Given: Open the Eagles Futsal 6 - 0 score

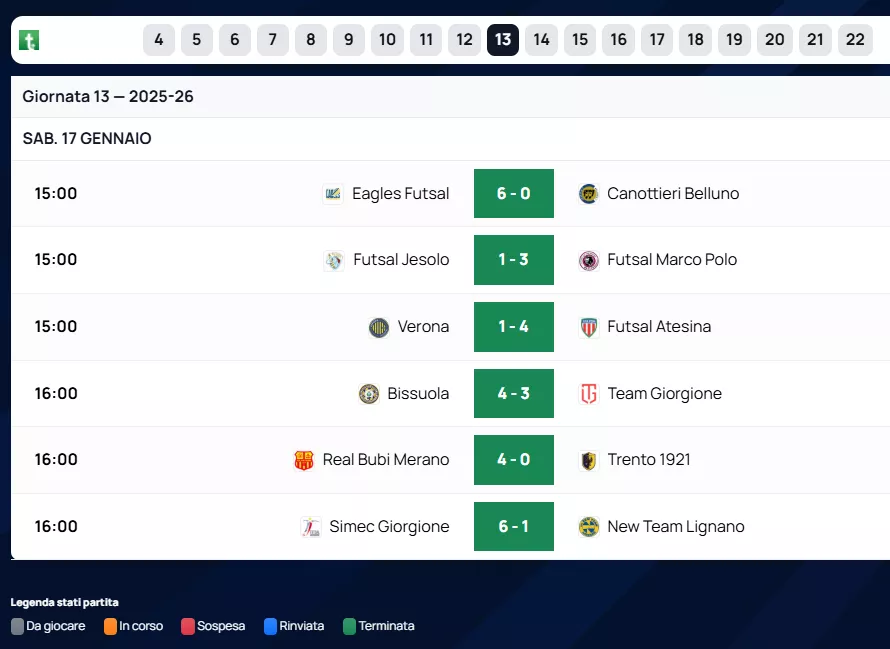Looking at the screenshot, I should [514, 194].
